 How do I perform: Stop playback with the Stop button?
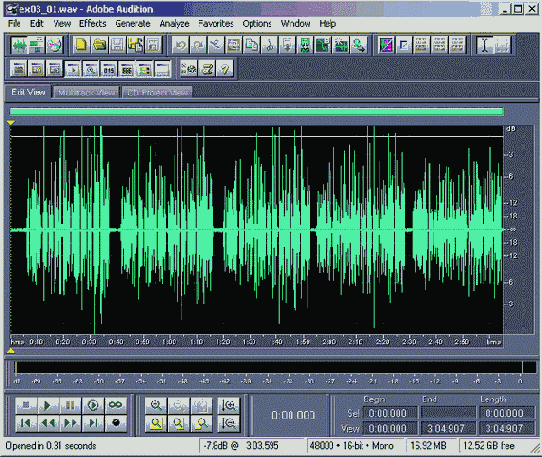pyautogui.click(x=26, y=405)
